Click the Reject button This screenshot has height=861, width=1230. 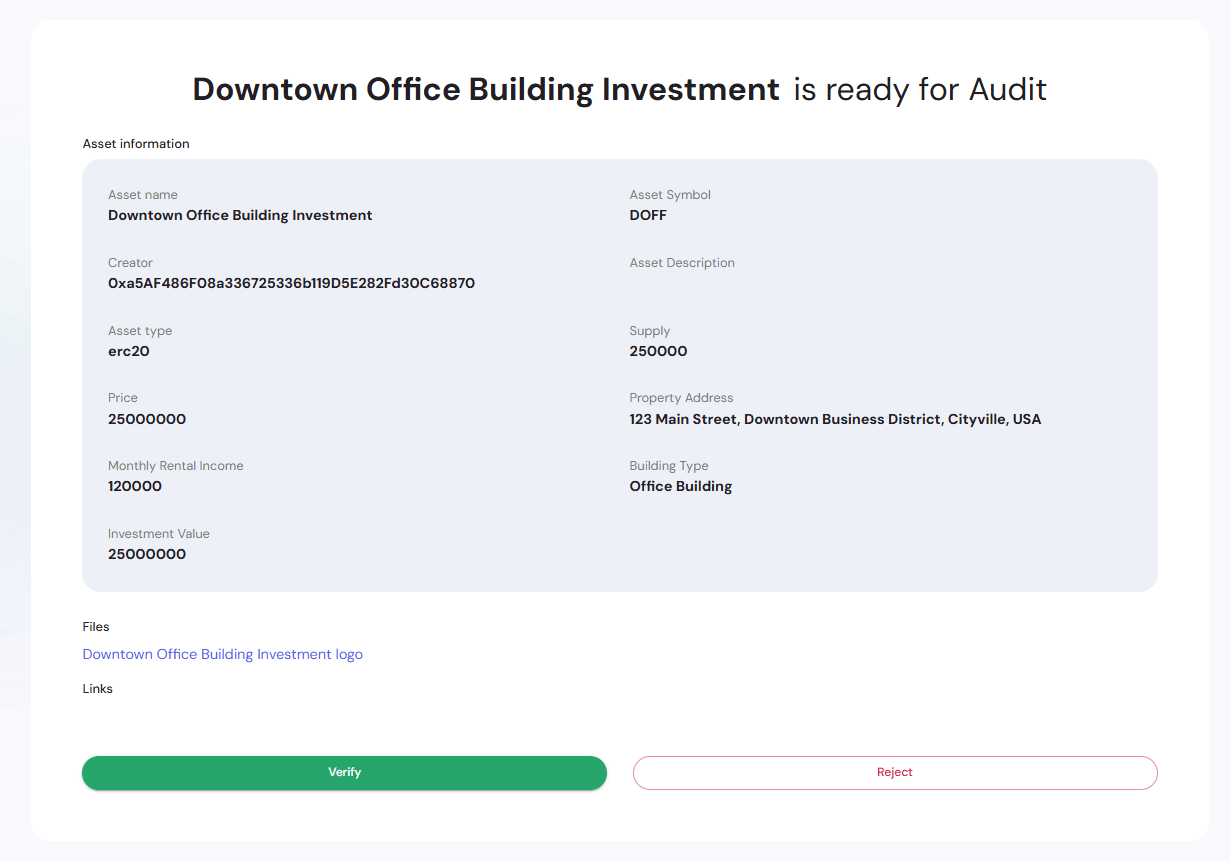(894, 772)
